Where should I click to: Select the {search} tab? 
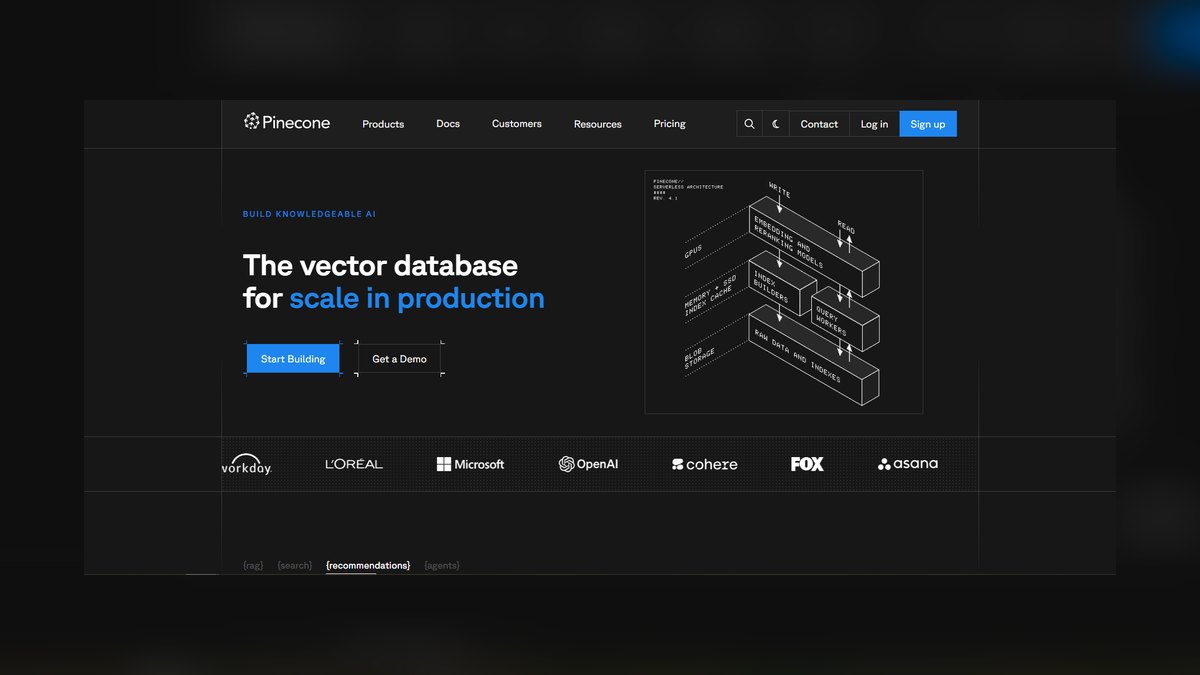click(x=295, y=566)
